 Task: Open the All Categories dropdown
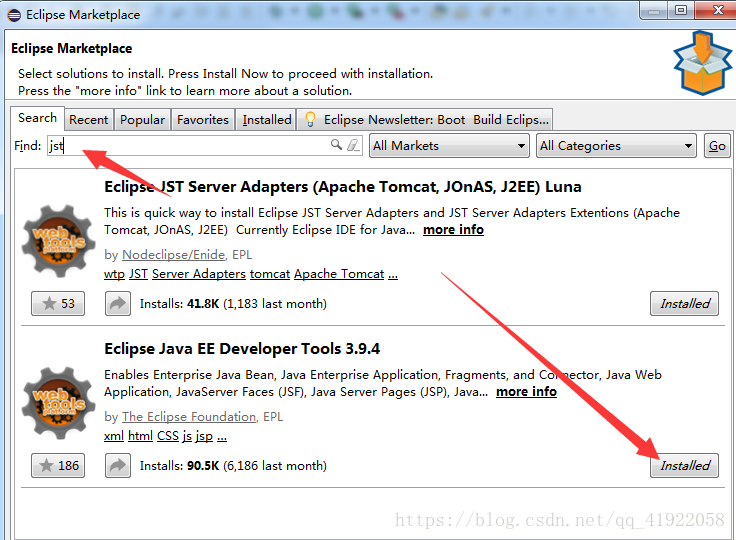[616, 146]
